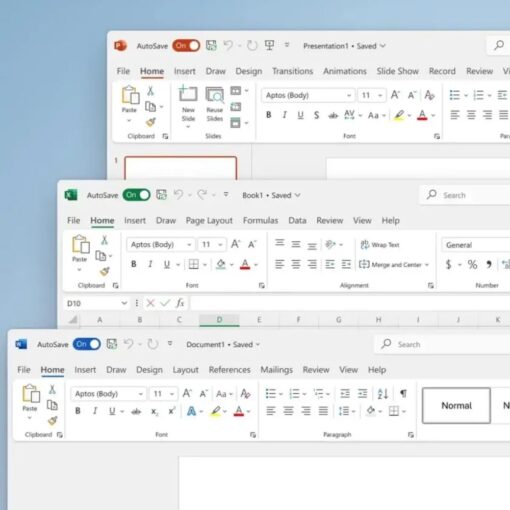Cancel the formula bar entry in Excel

(150, 303)
